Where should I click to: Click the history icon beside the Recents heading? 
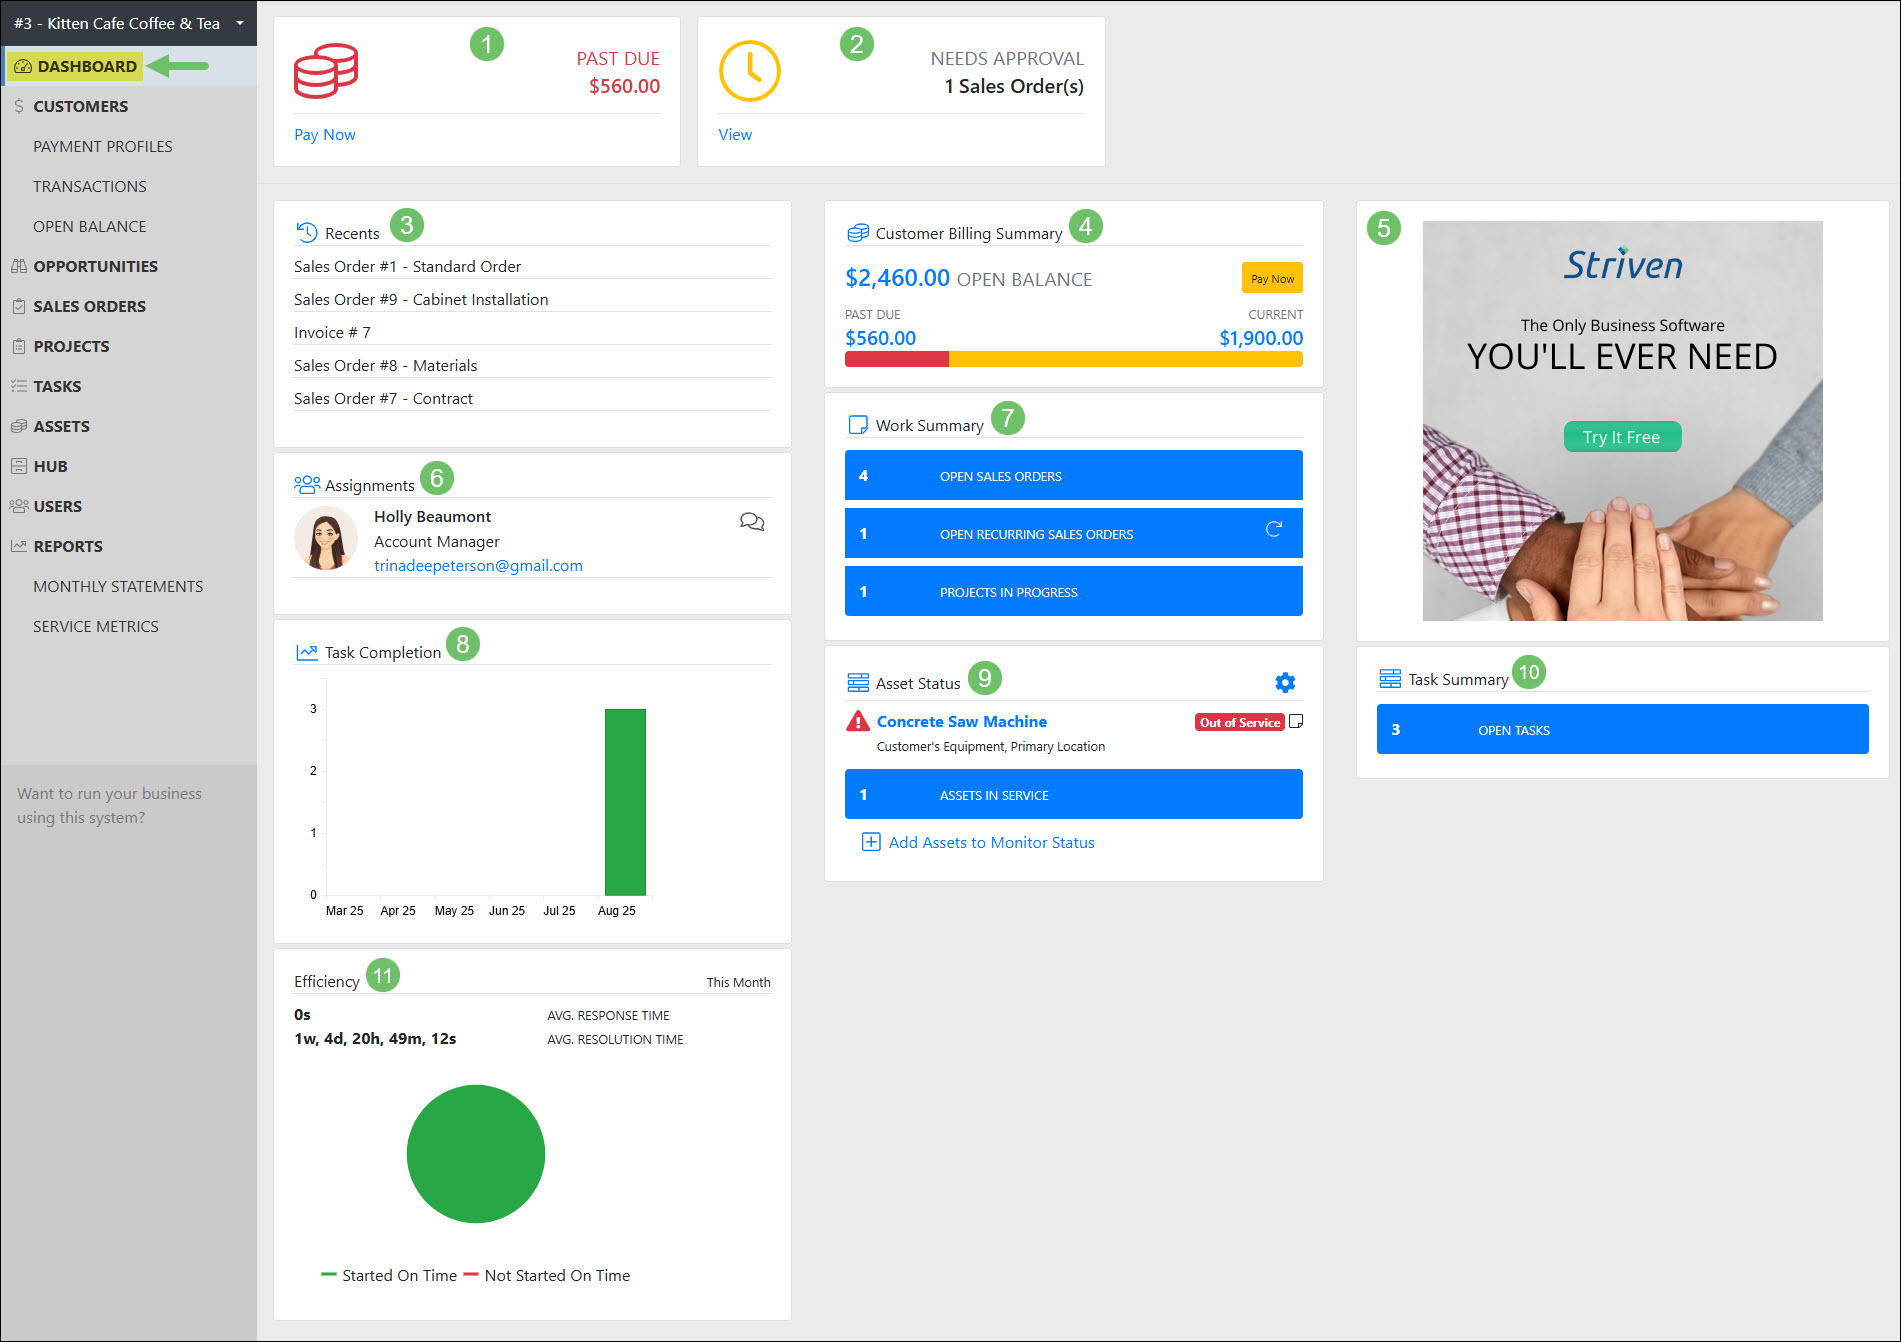pyautogui.click(x=306, y=231)
